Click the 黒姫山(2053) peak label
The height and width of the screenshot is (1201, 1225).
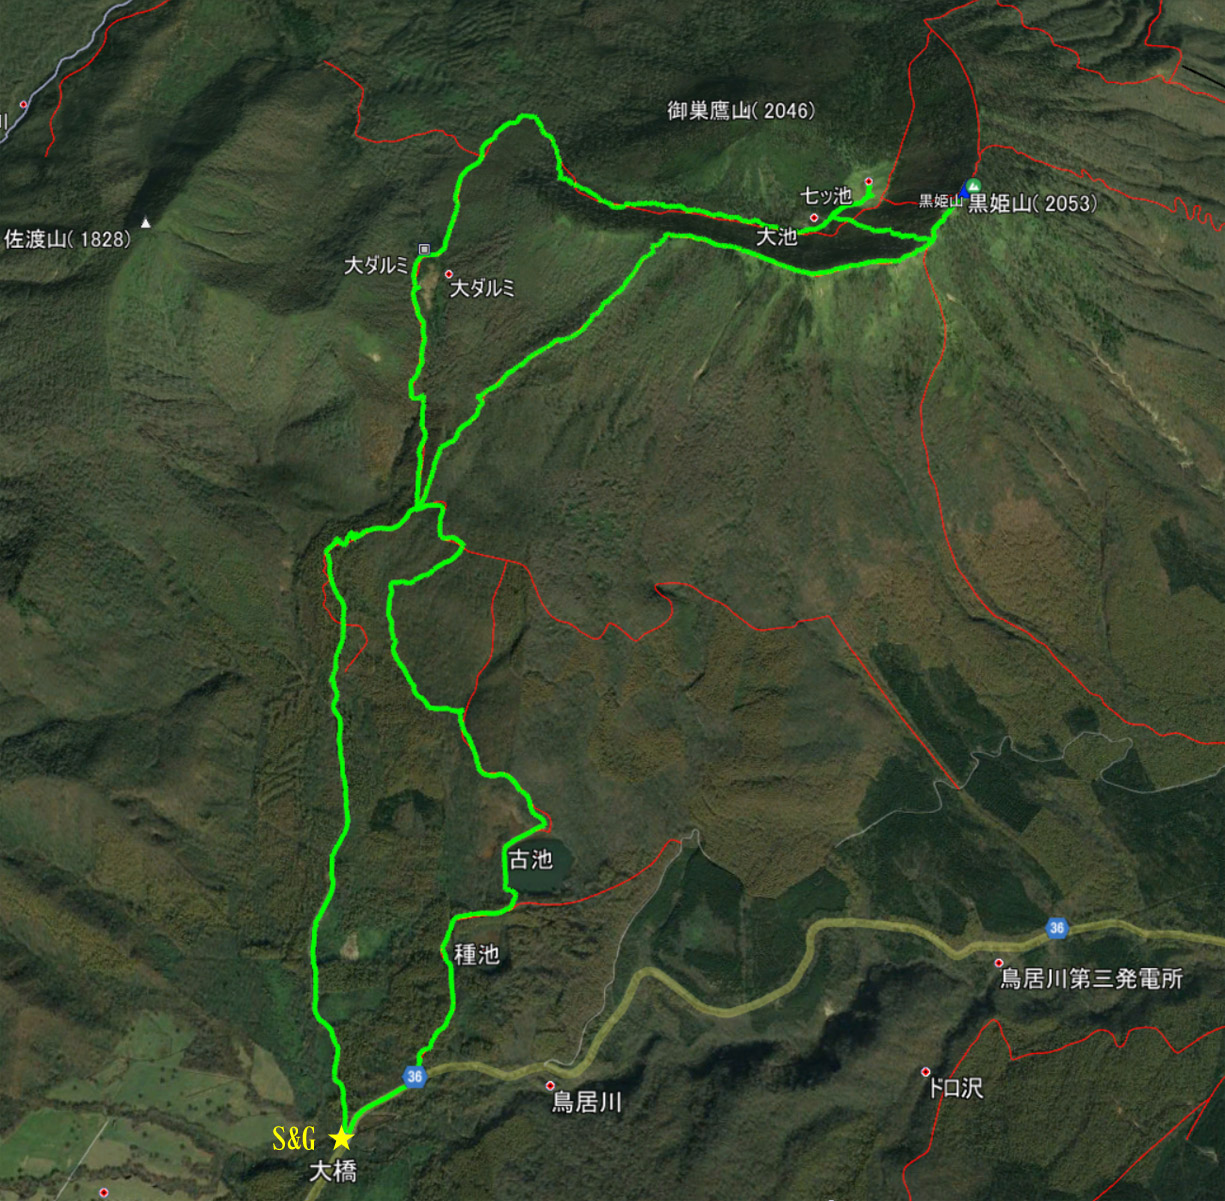tap(1032, 203)
